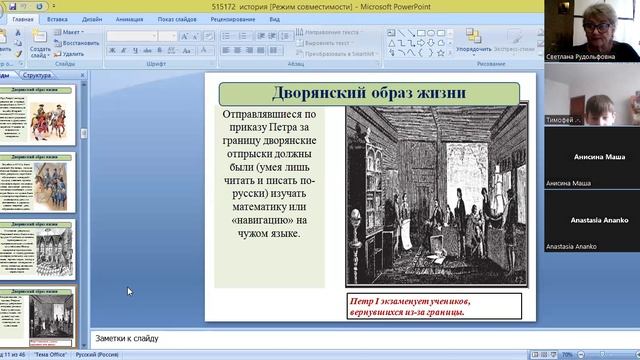Click the Cut scissors icon

click(x=18, y=32)
